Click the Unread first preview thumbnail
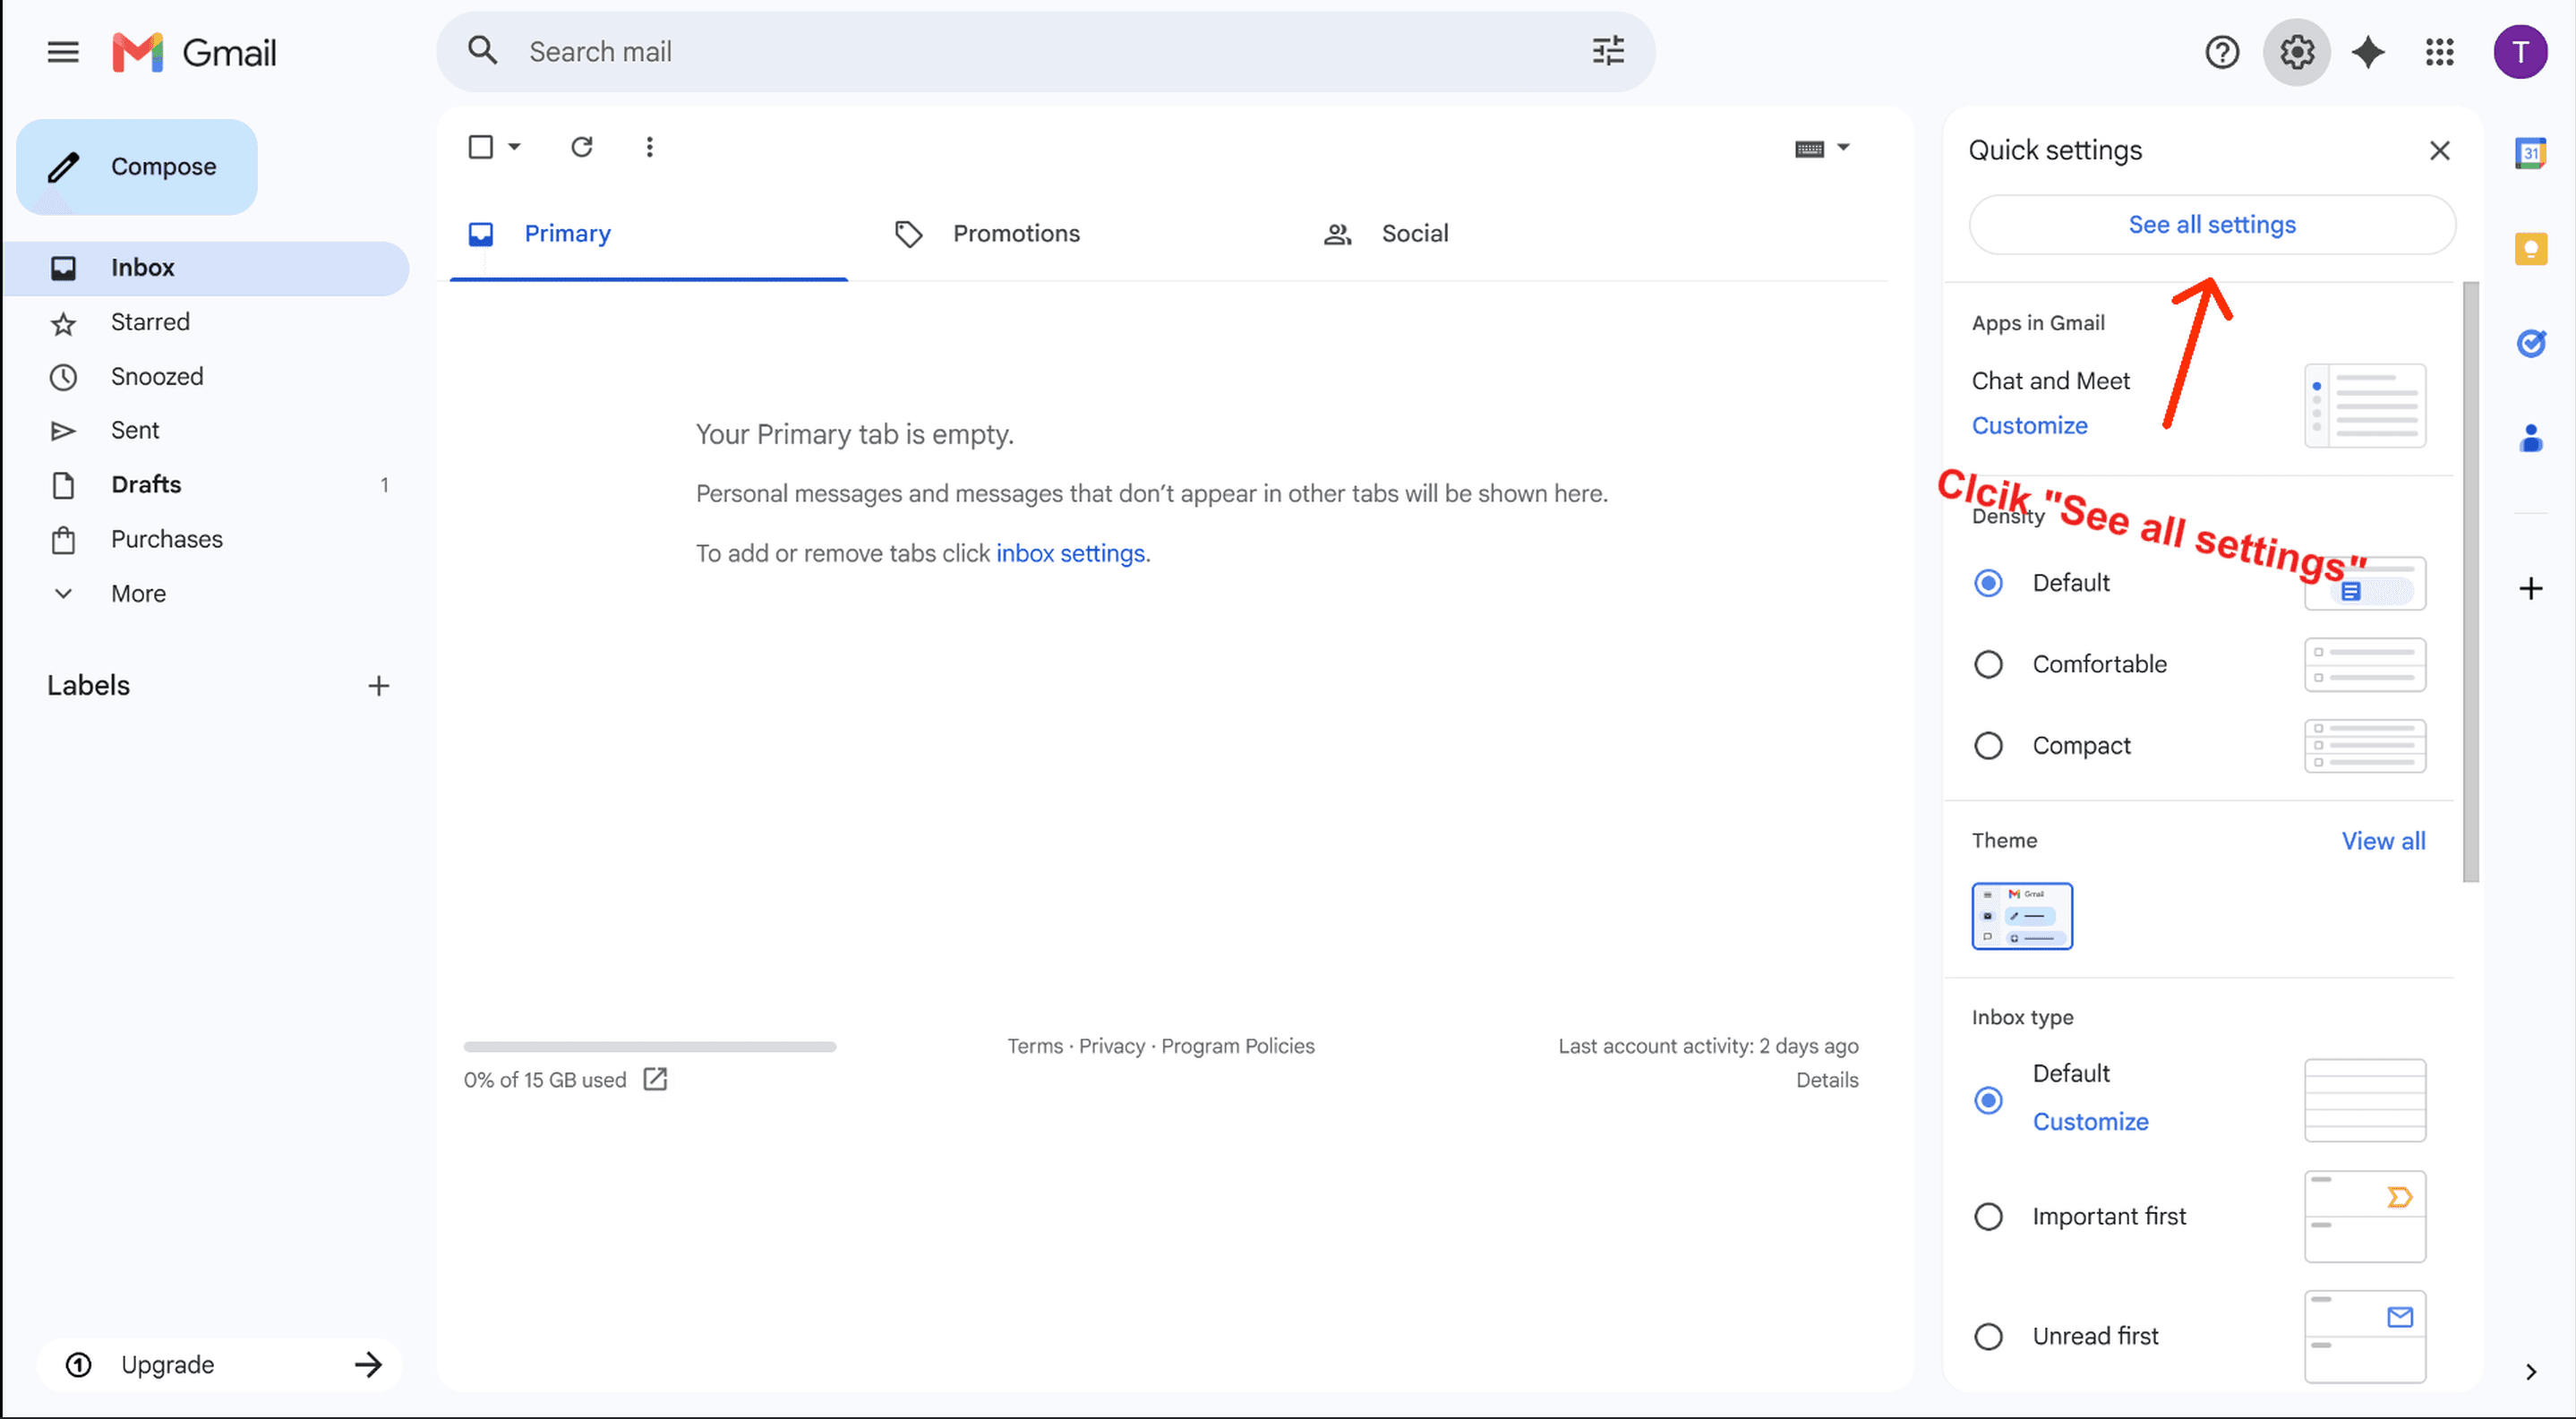The height and width of the screenshot is (1419, 2576). pyautogui.click(x=2365, y=1337)
